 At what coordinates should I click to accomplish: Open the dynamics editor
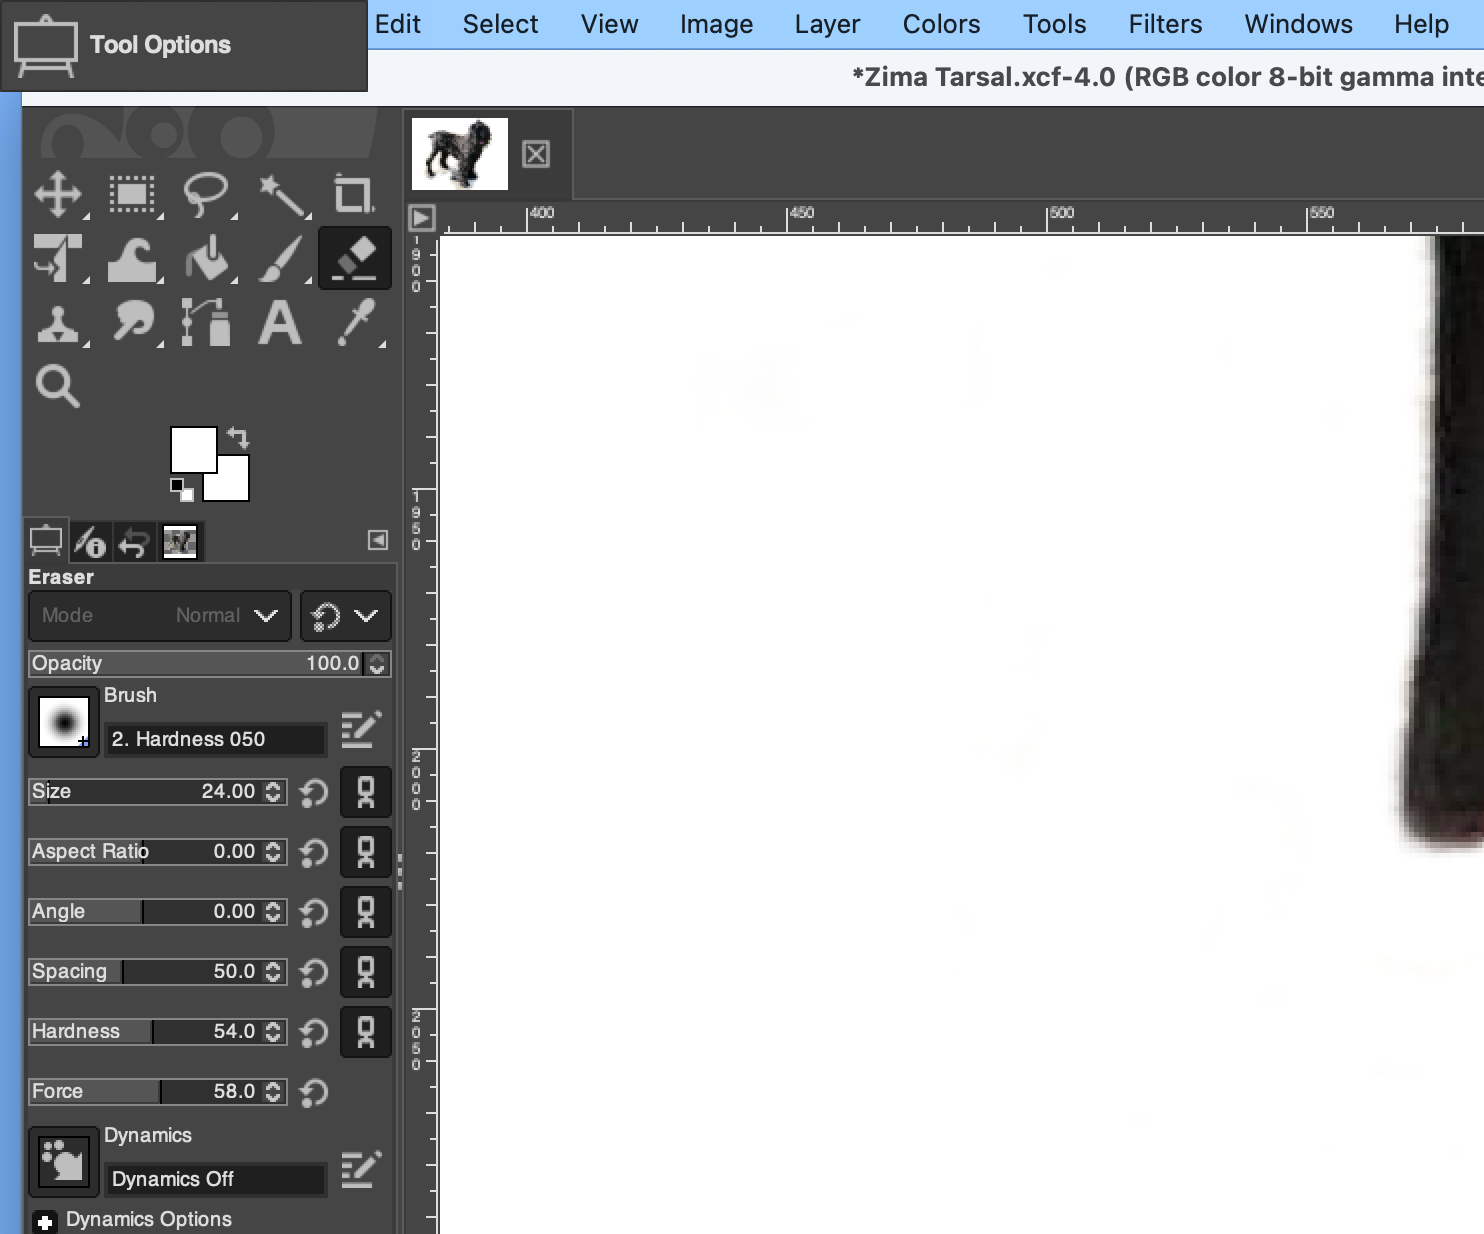pos(361,1170)
